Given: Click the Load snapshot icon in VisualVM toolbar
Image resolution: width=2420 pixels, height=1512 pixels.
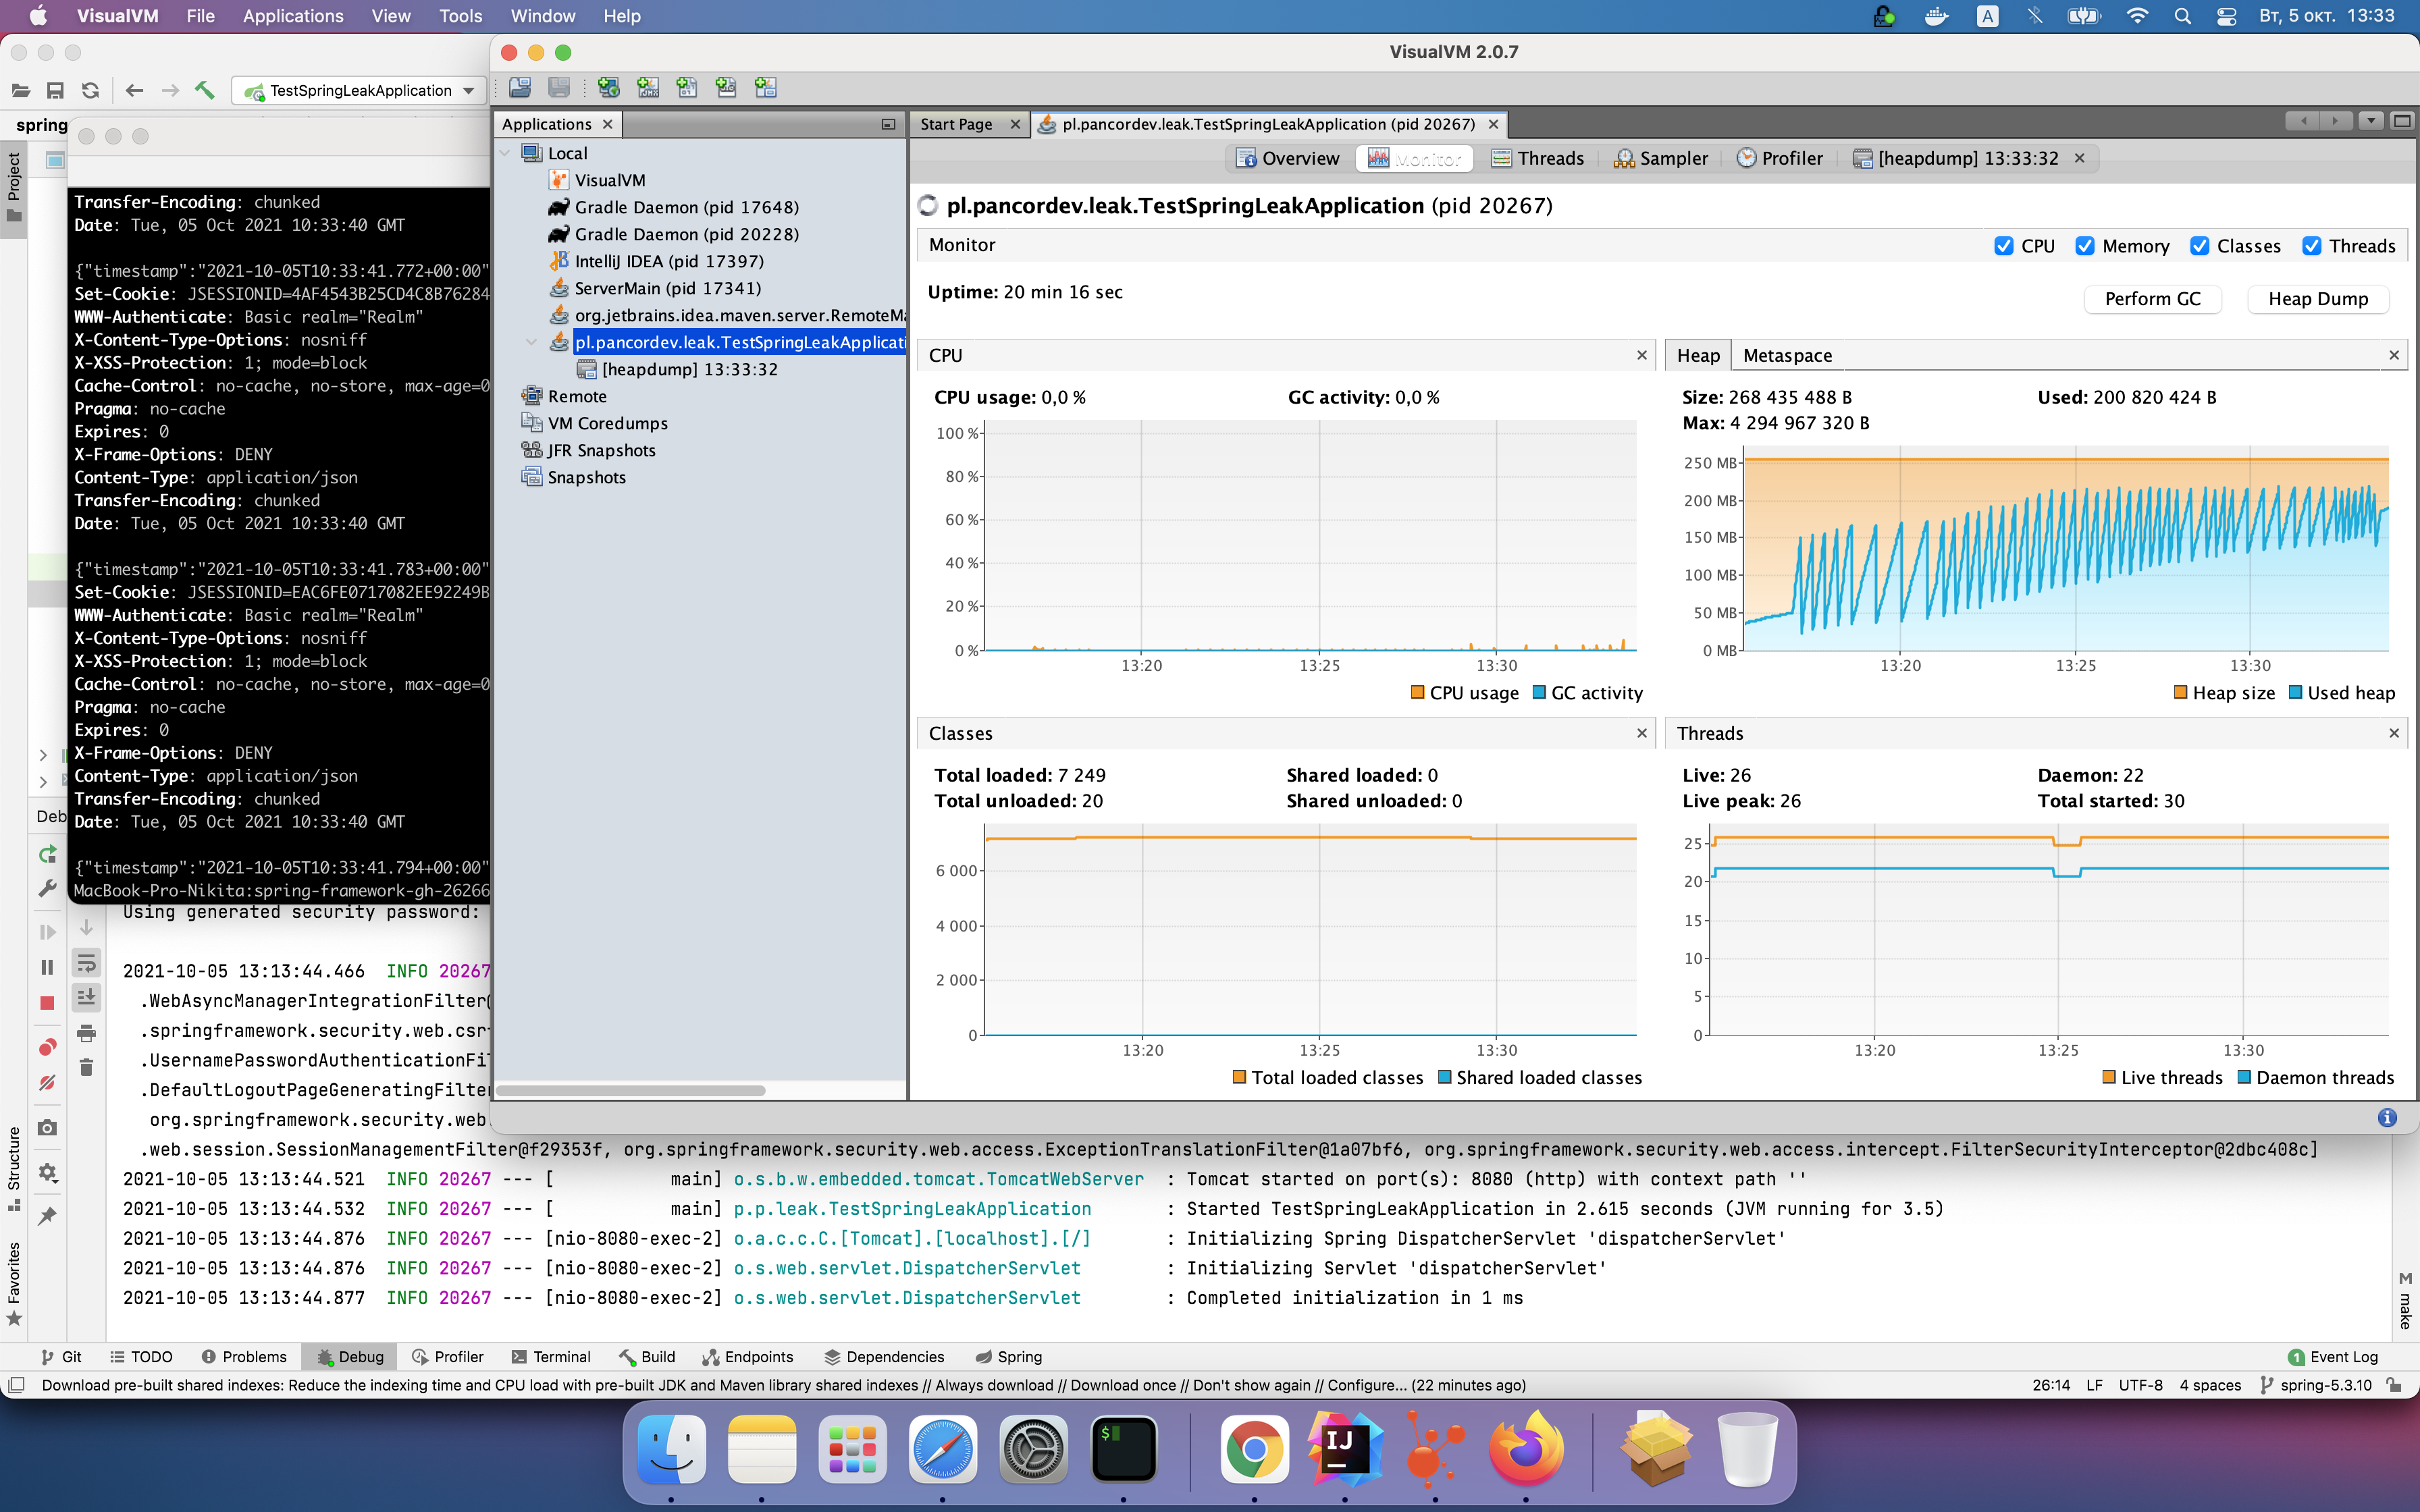Looking at the screenshot, I should (x=520, y=88).
